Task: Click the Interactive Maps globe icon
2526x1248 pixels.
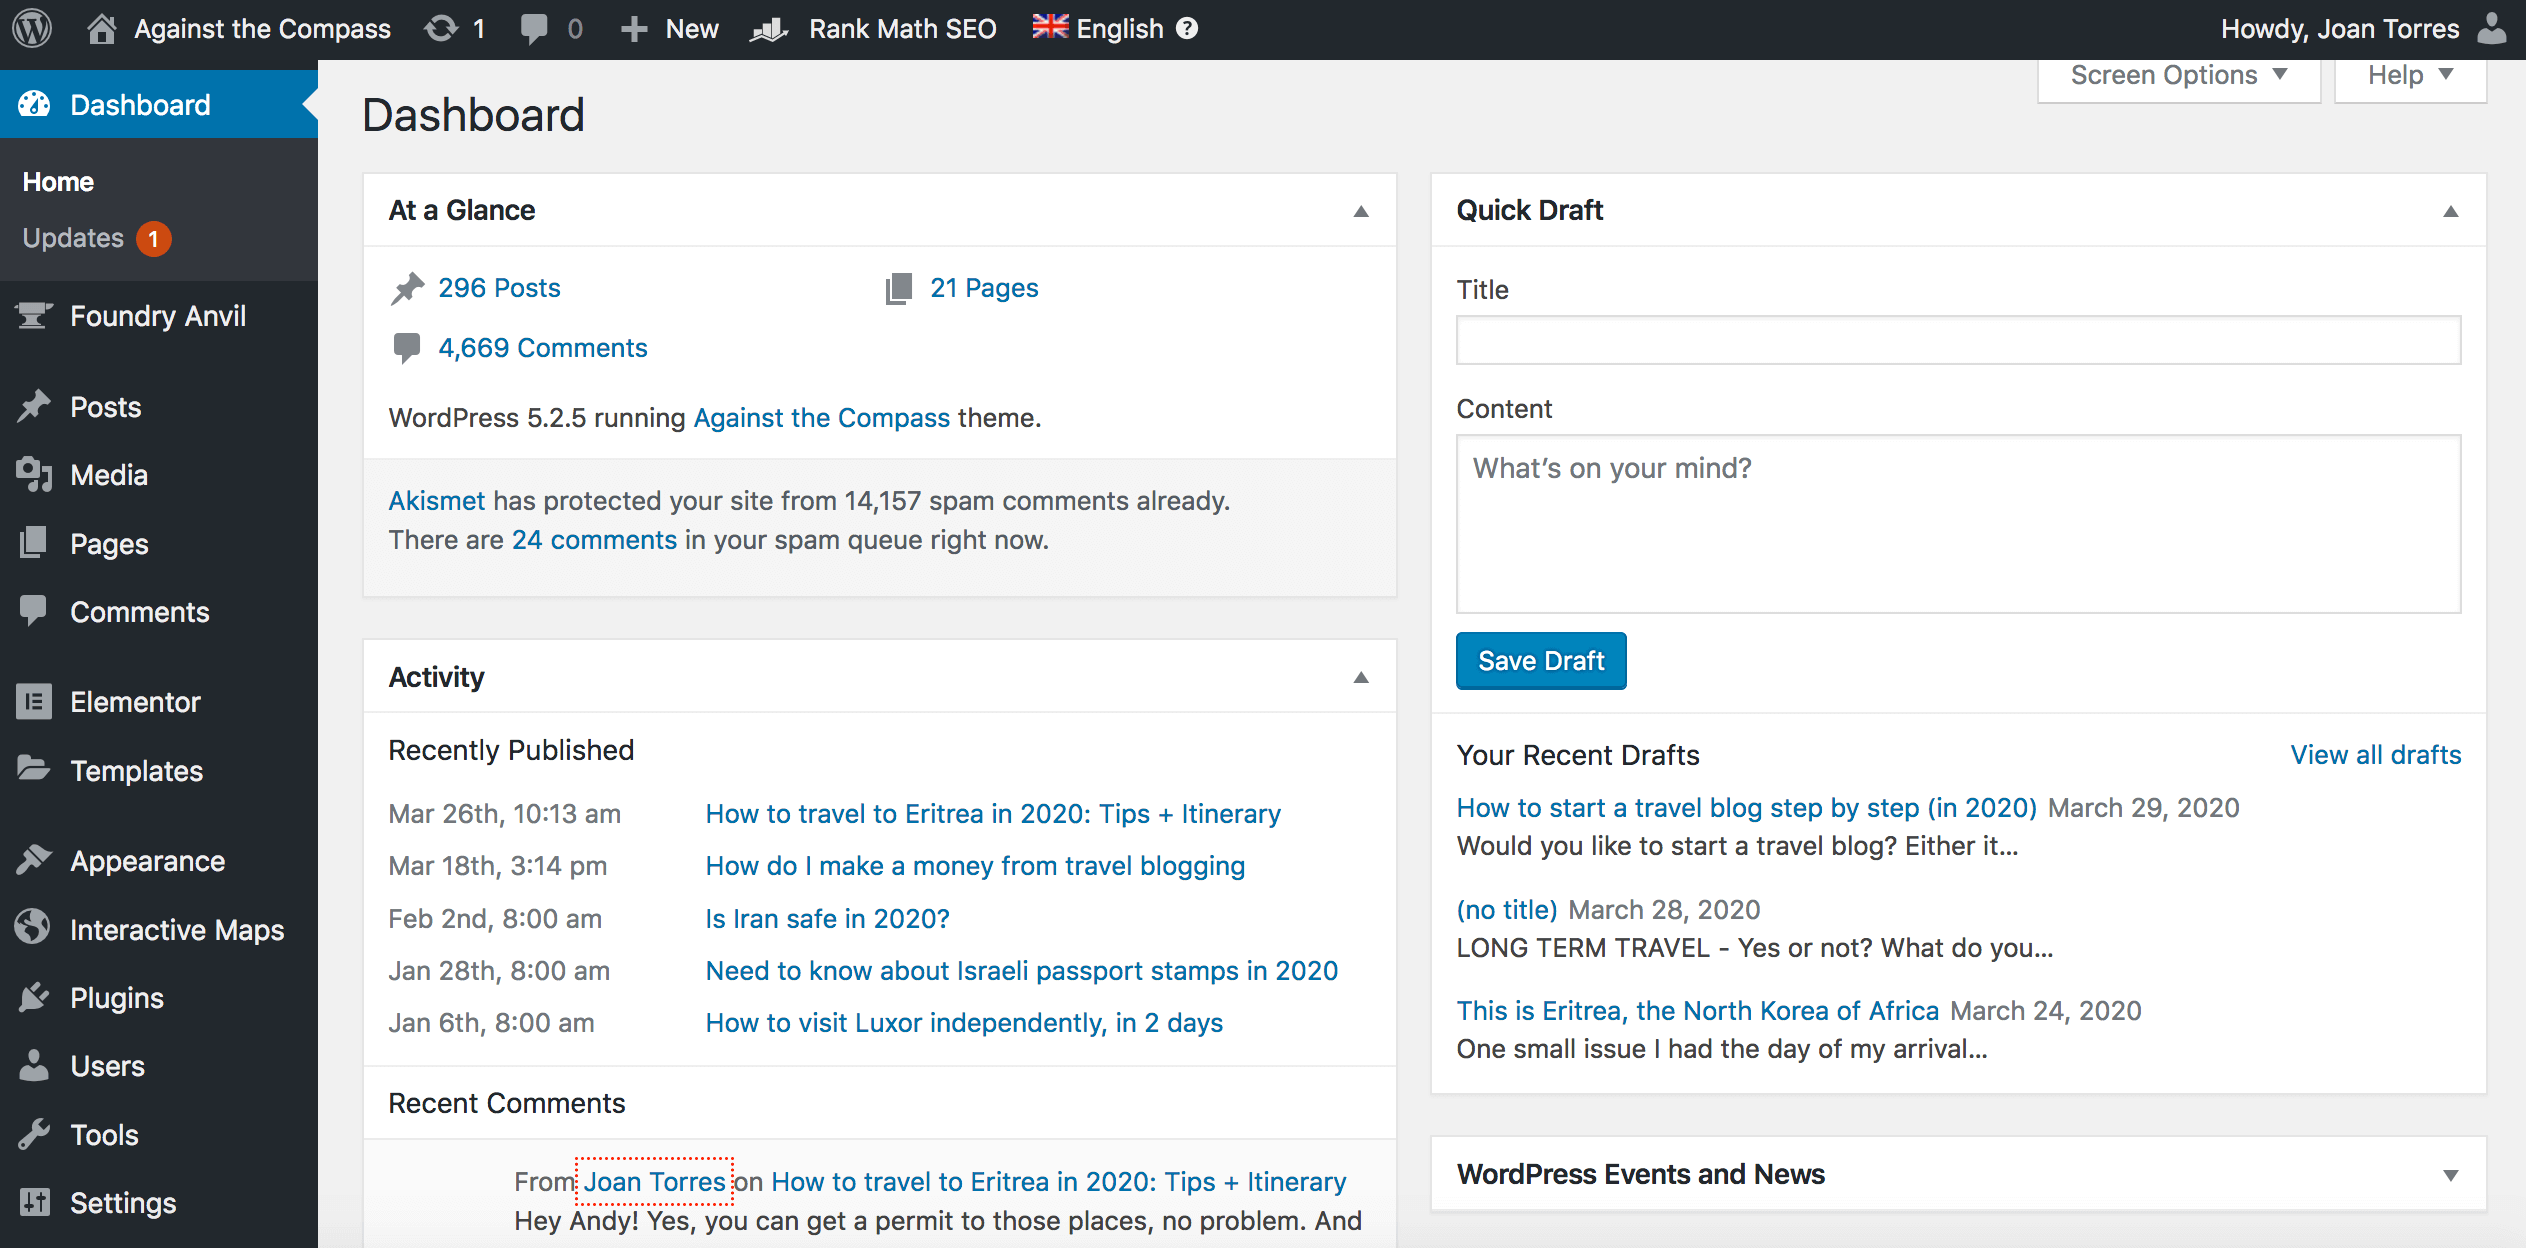Action: [33, 927]
